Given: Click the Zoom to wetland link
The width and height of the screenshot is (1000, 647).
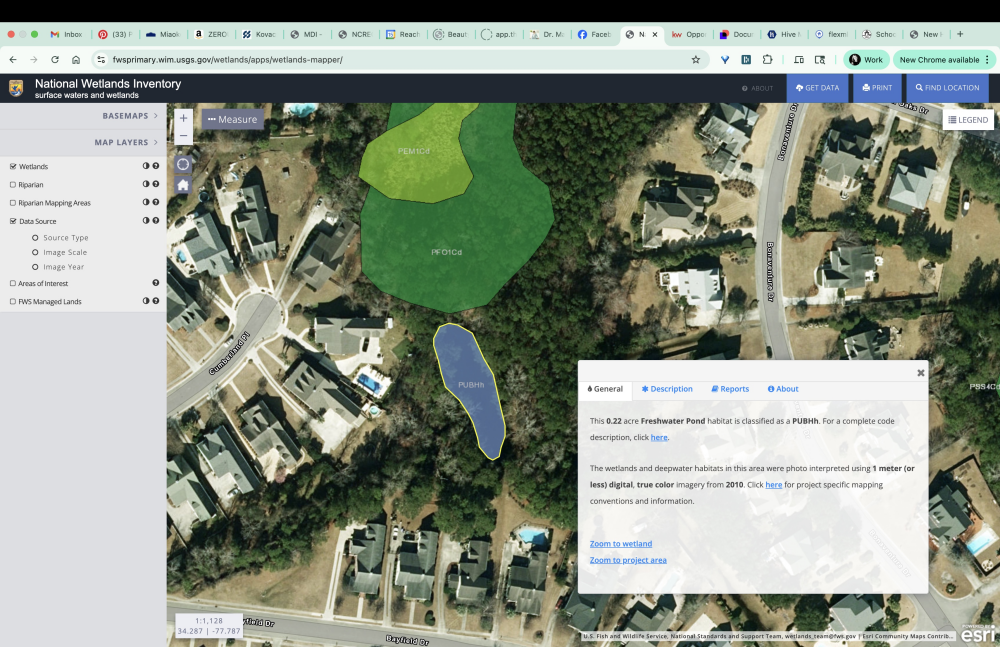Looking at the screenshot, I should (x=621, y=544).
